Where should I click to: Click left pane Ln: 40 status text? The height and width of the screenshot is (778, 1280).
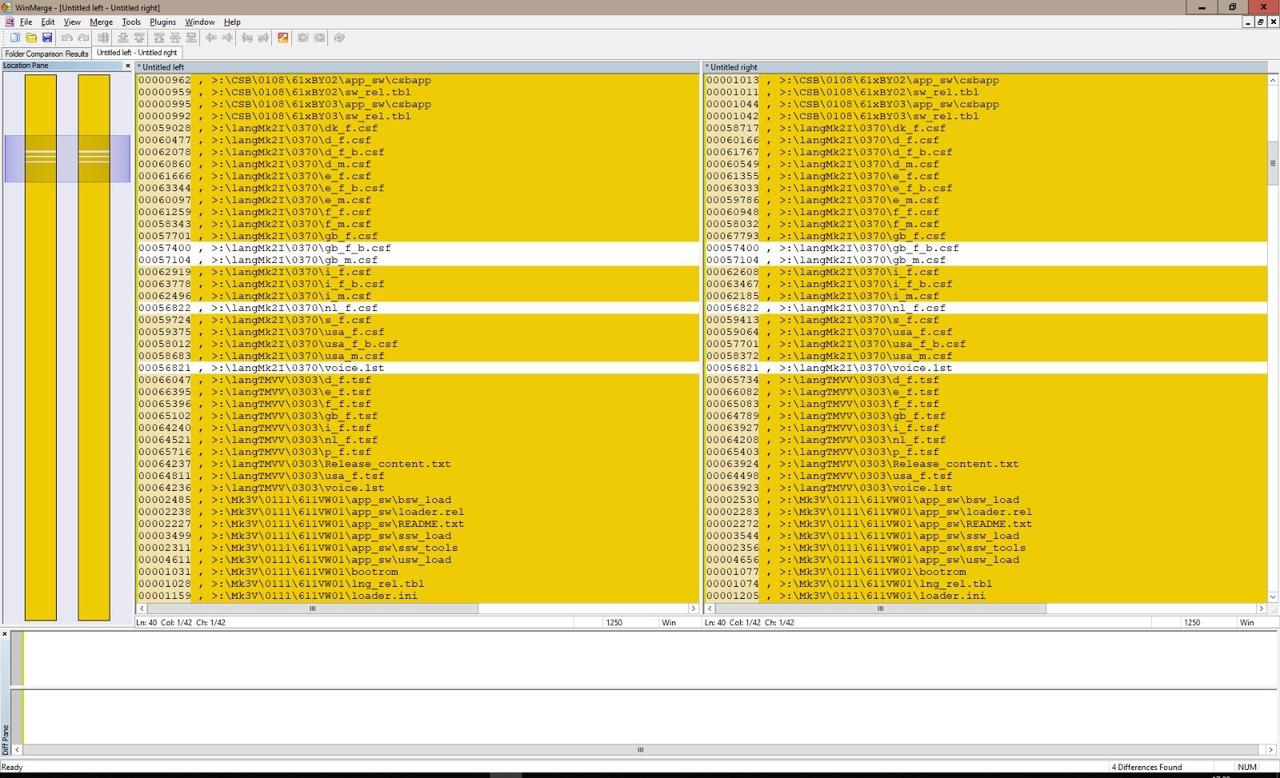(146, 622)
